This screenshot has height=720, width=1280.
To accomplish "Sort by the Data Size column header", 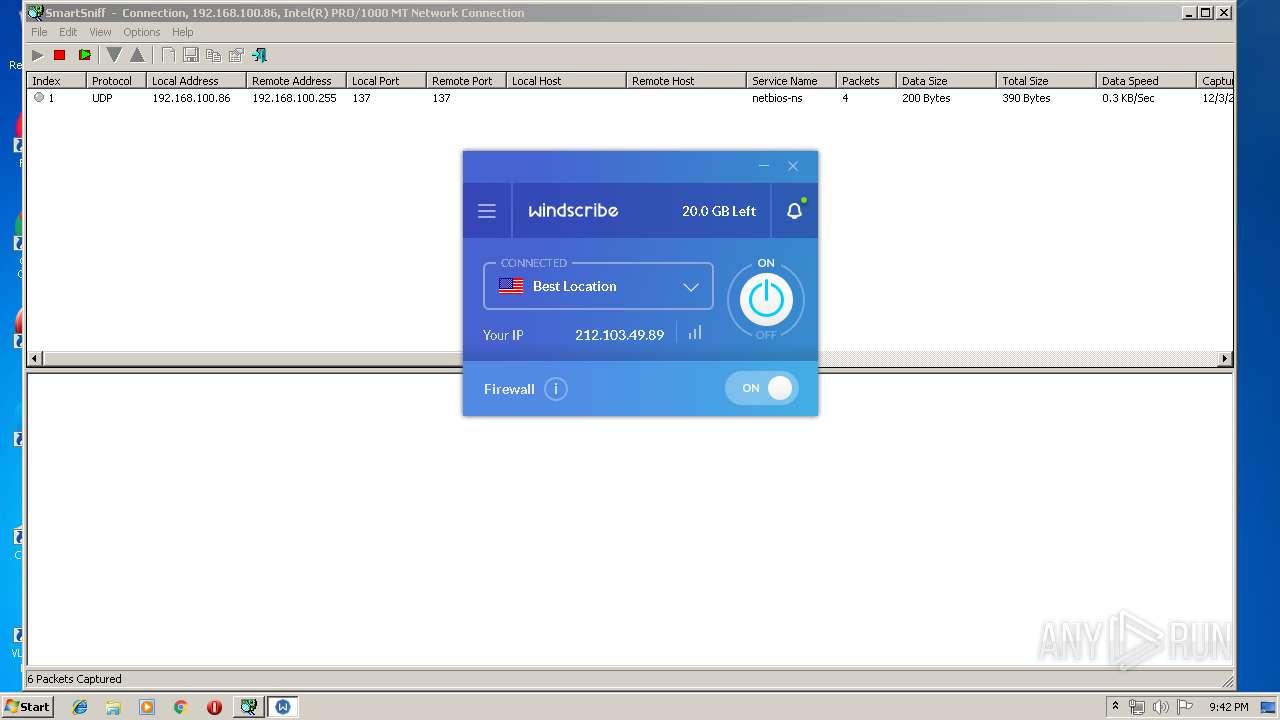I will pyautogui.click(x=946, y=81).
